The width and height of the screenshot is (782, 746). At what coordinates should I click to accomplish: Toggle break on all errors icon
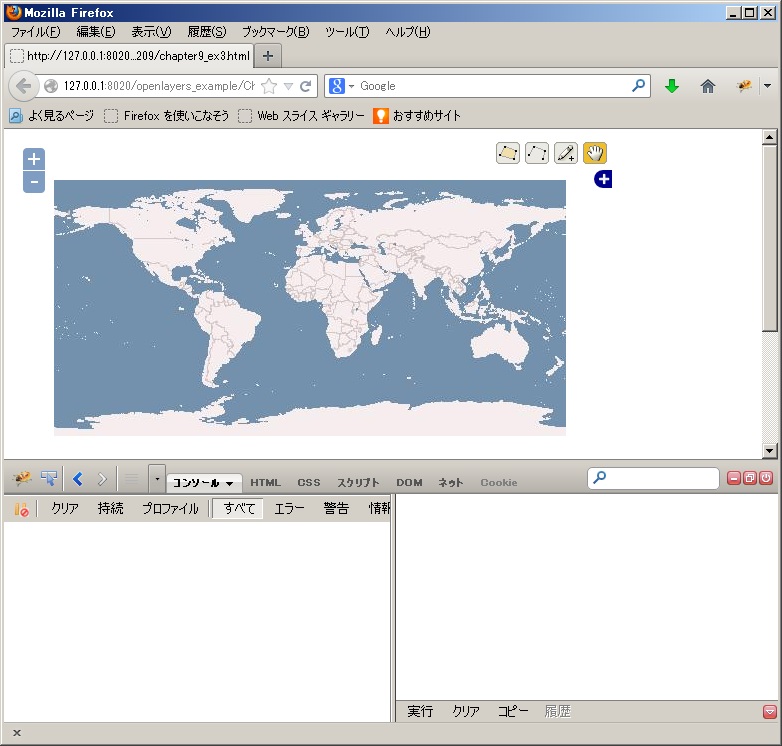pyautogui.click(x=21, y=509)
